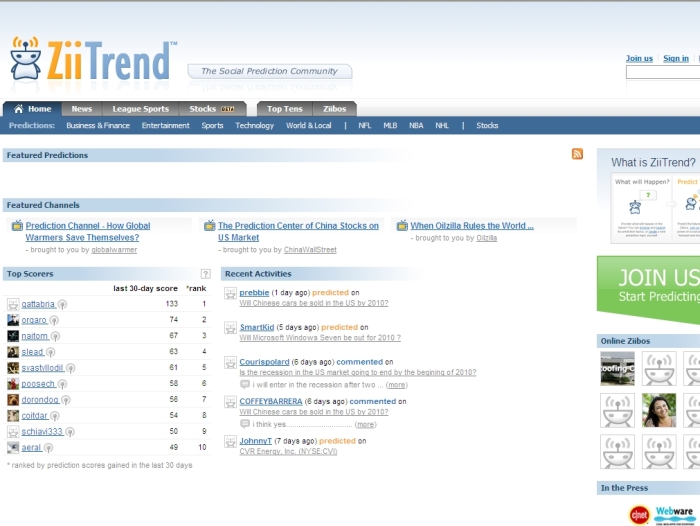700x526 pixels.
Task: Click svastvilodil's avatar picture
Action: coord(13,368)
